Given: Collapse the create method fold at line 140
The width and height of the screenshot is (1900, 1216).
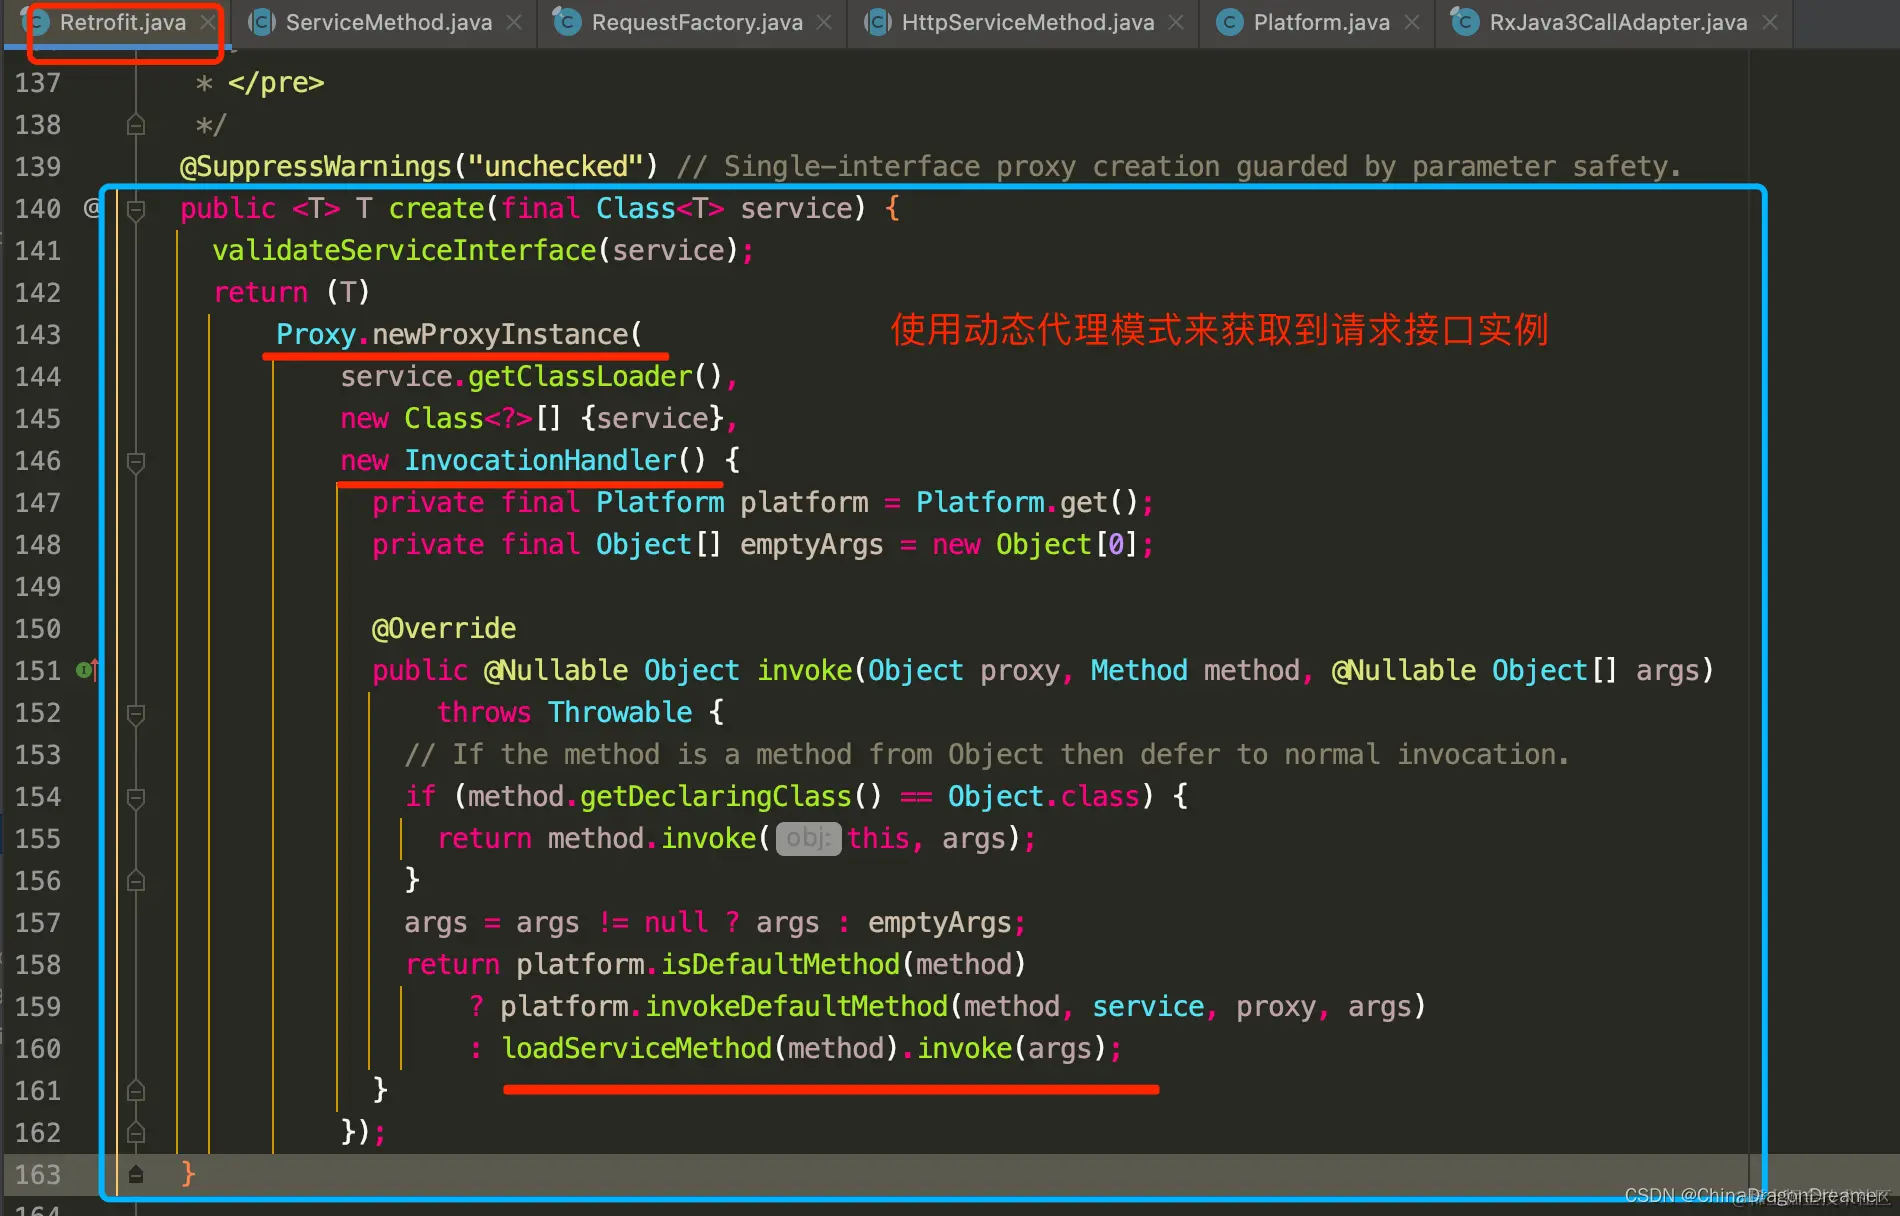Looking at the screenshot, I should 136,209.
